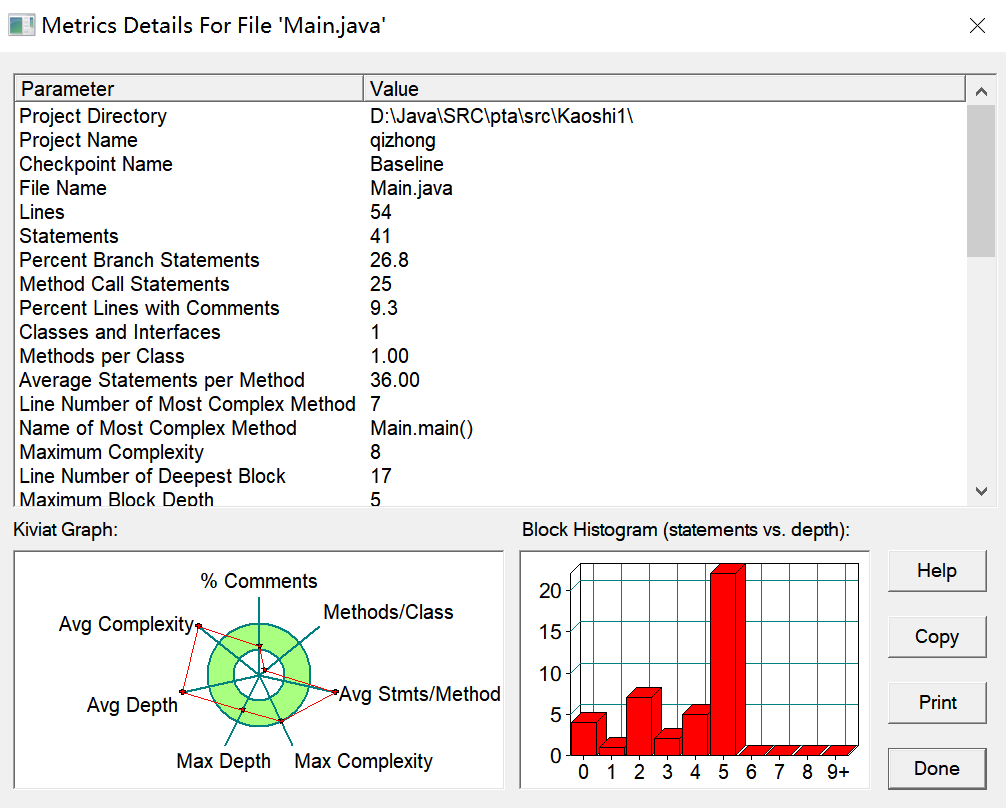Click the Avg Stmts/Method axis label
1006x808 pixels.
click(x=420, y=694)
